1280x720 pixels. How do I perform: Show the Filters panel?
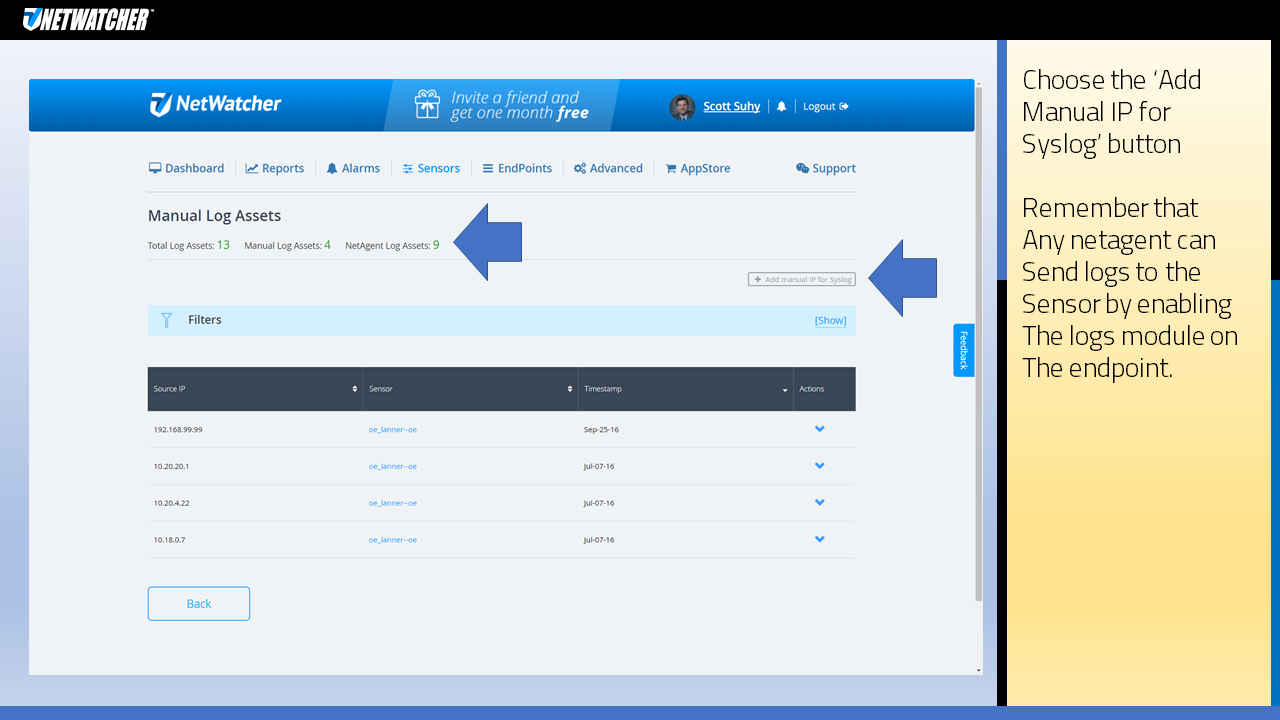830,320
